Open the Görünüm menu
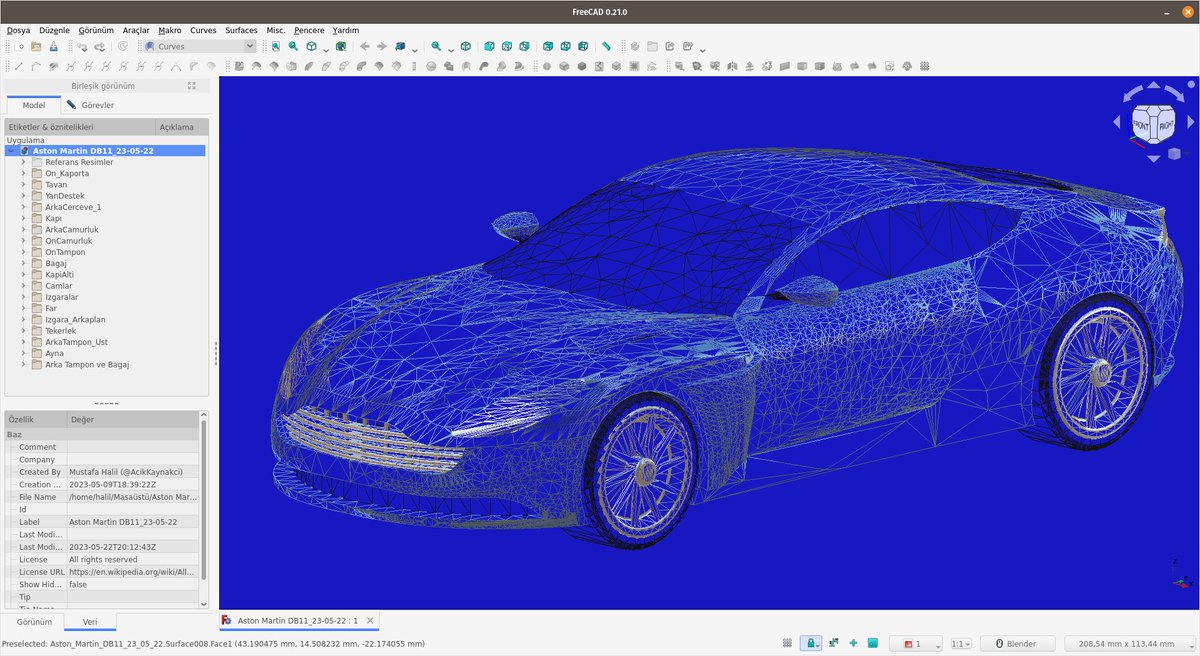This screenshot has height=656, width=1200. coord(96,30)
